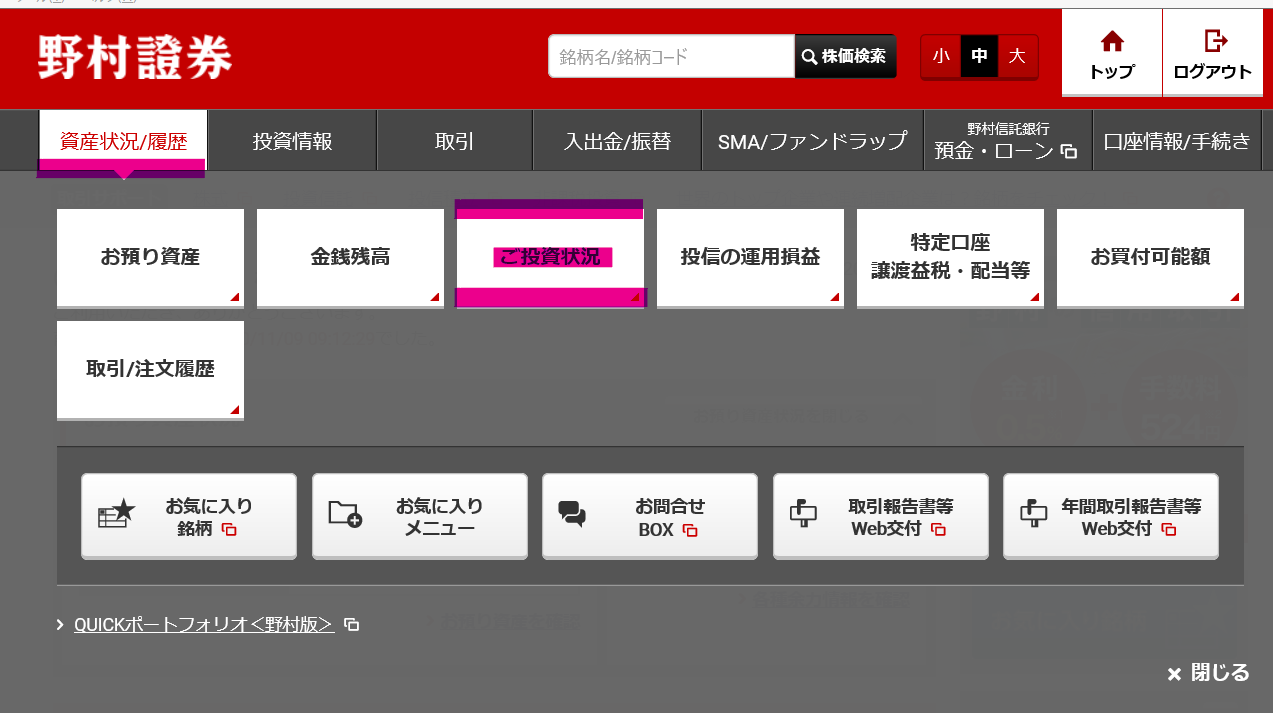This screenshot has width=1273, height=713.
Task: Open the 口座情報/手続き menu tab
Action: tap(1177, 141)
